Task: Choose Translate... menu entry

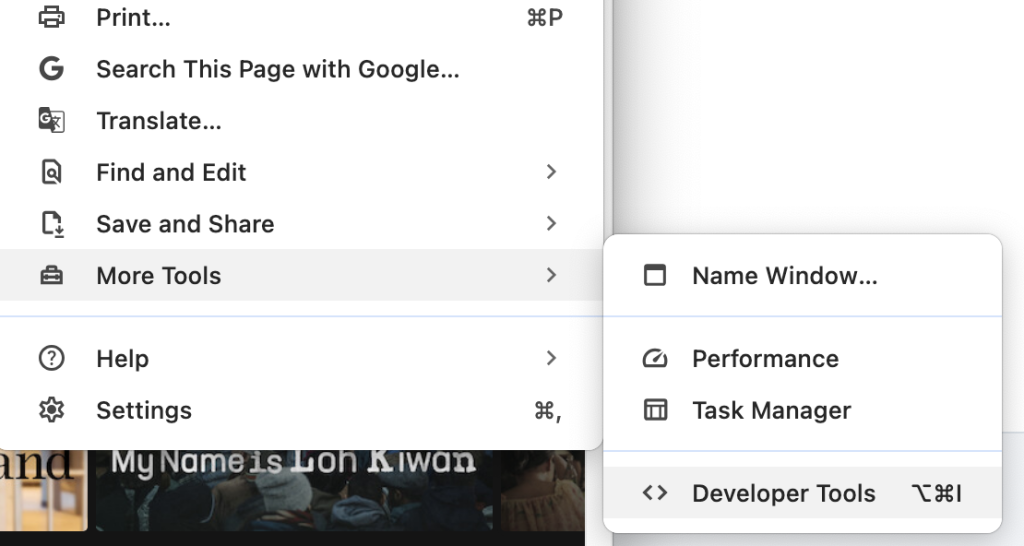Action: [300, 120]
